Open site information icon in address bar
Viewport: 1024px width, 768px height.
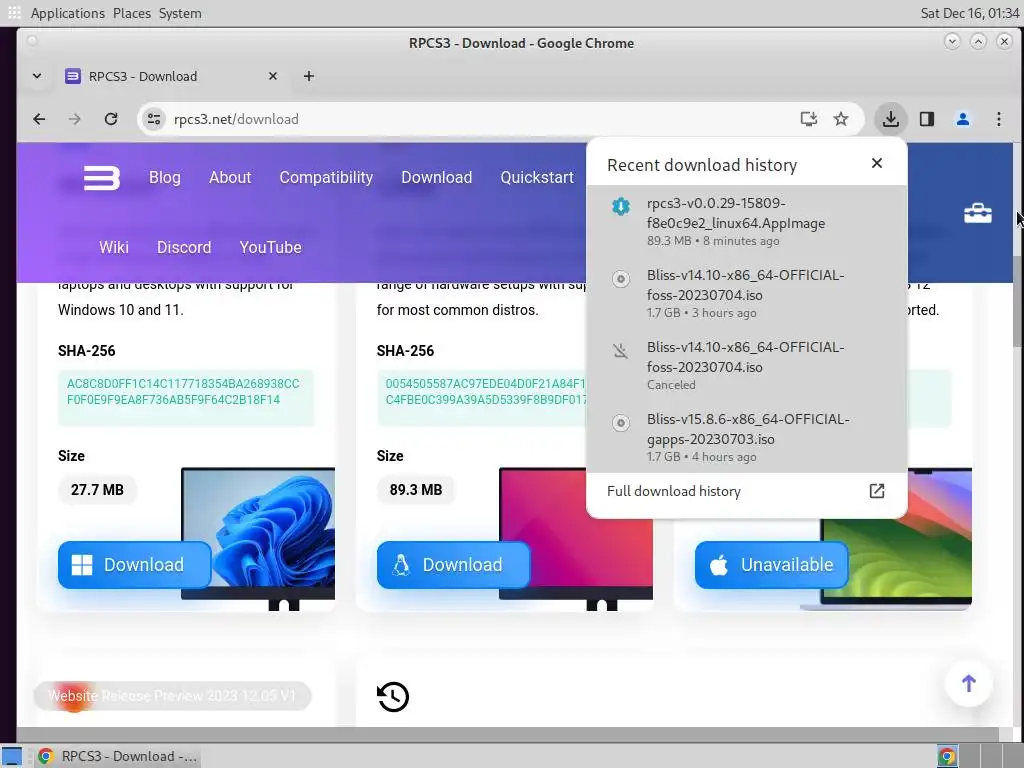click(154, 119)
